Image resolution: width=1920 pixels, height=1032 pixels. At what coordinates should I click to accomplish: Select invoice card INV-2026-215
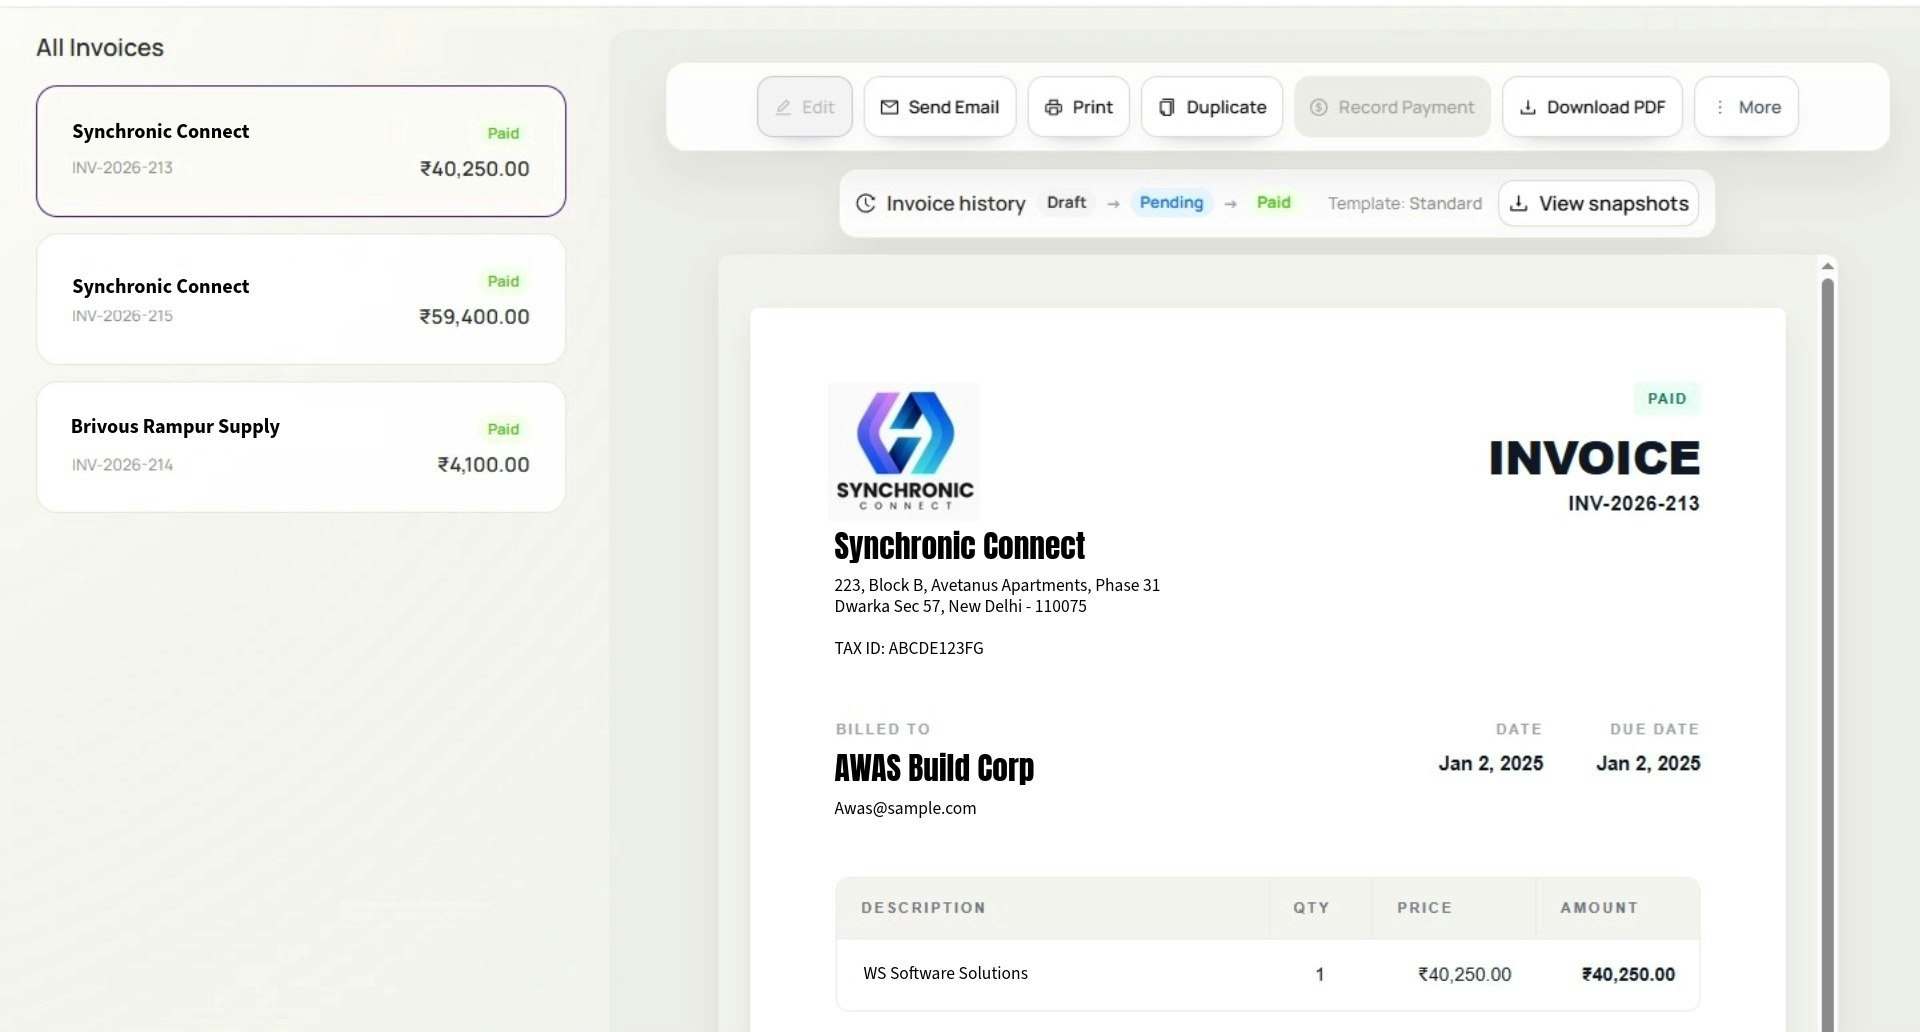[x=301, y=299]
